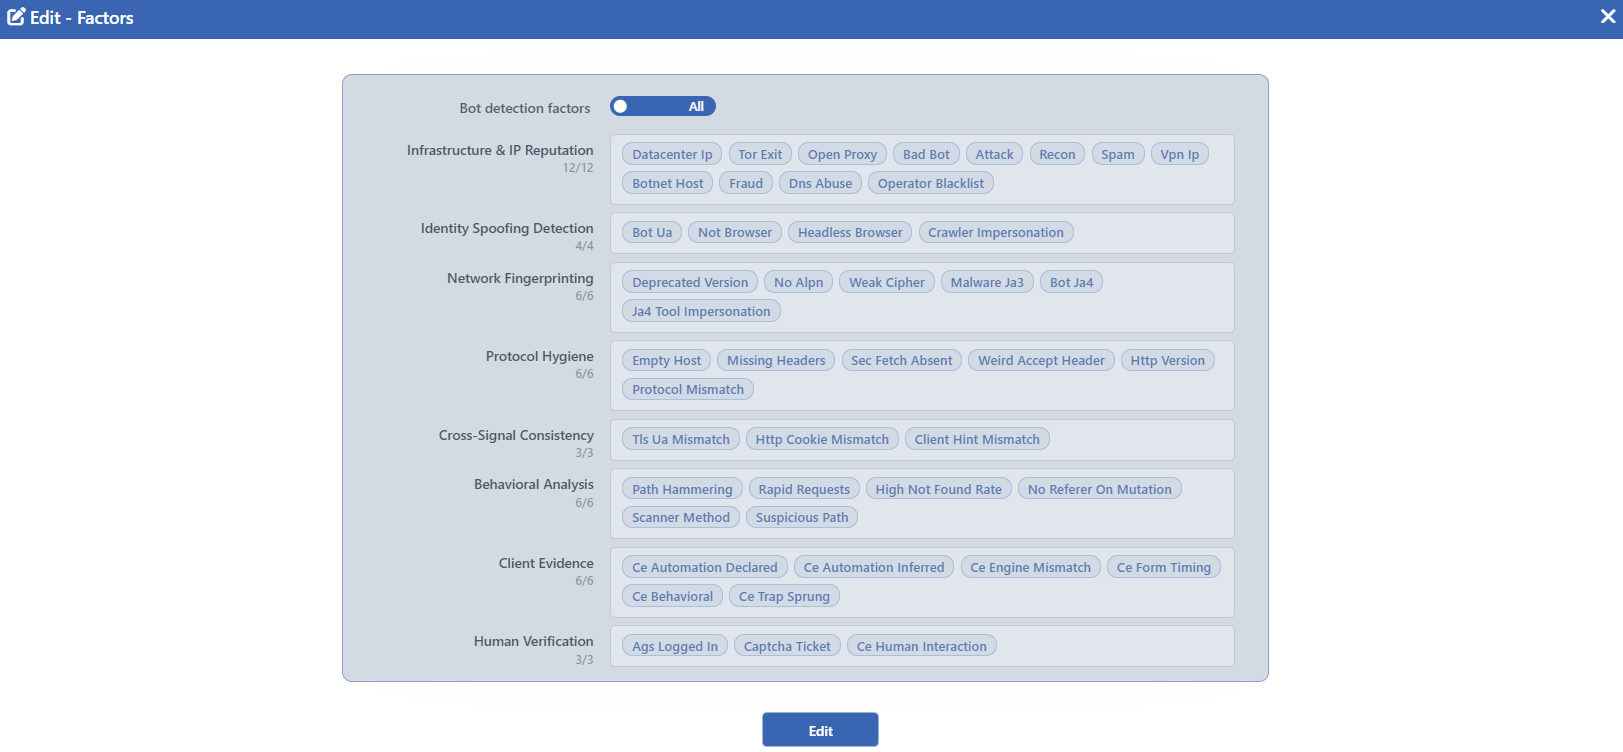Select the Suspicious Path tag
1623x752 pixels.
click(x=802, y=517)
